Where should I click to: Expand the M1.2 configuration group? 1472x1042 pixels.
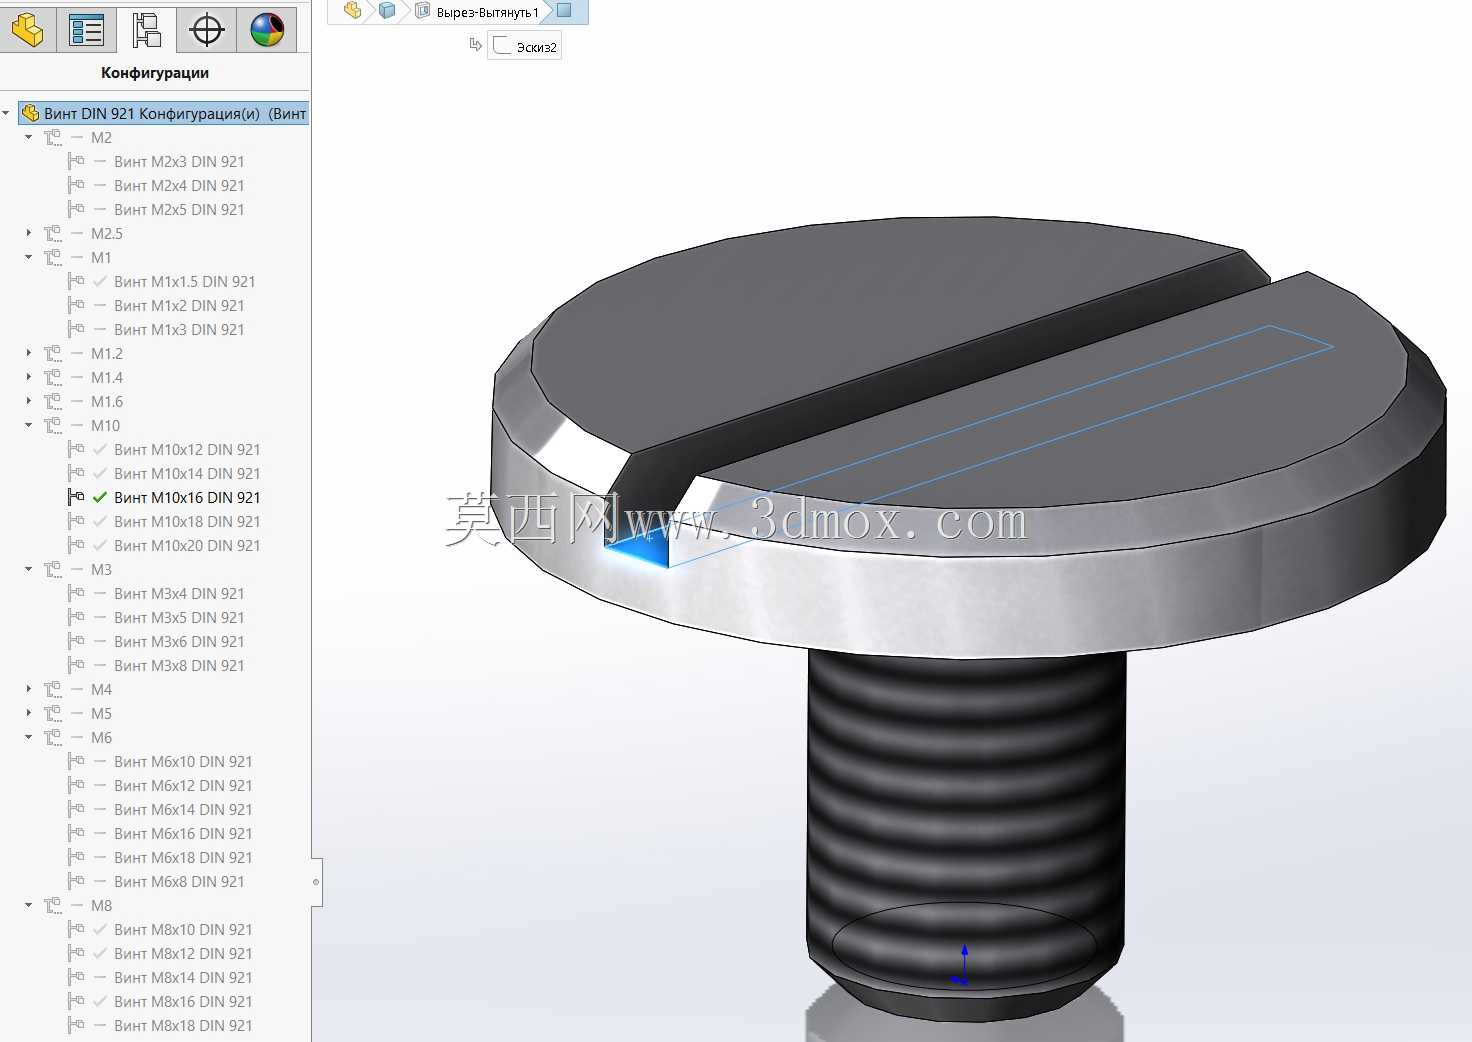tap(29, 353)
